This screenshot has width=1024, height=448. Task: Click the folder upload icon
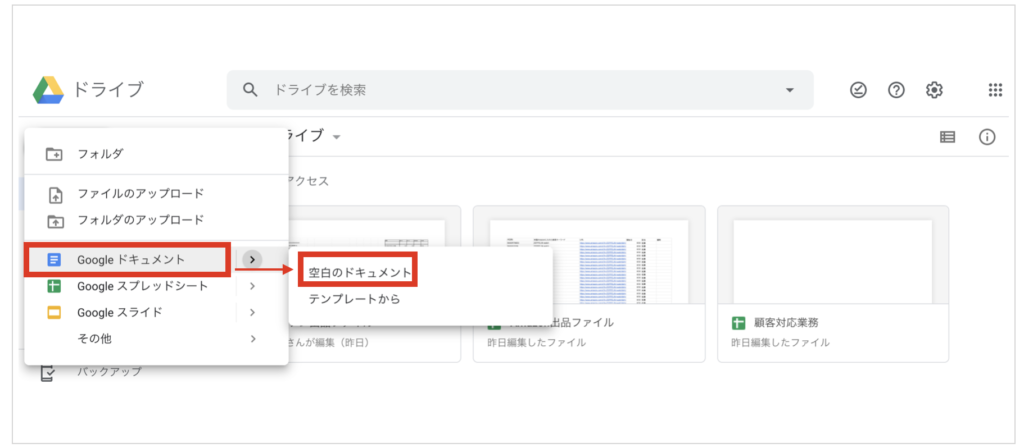56,221
